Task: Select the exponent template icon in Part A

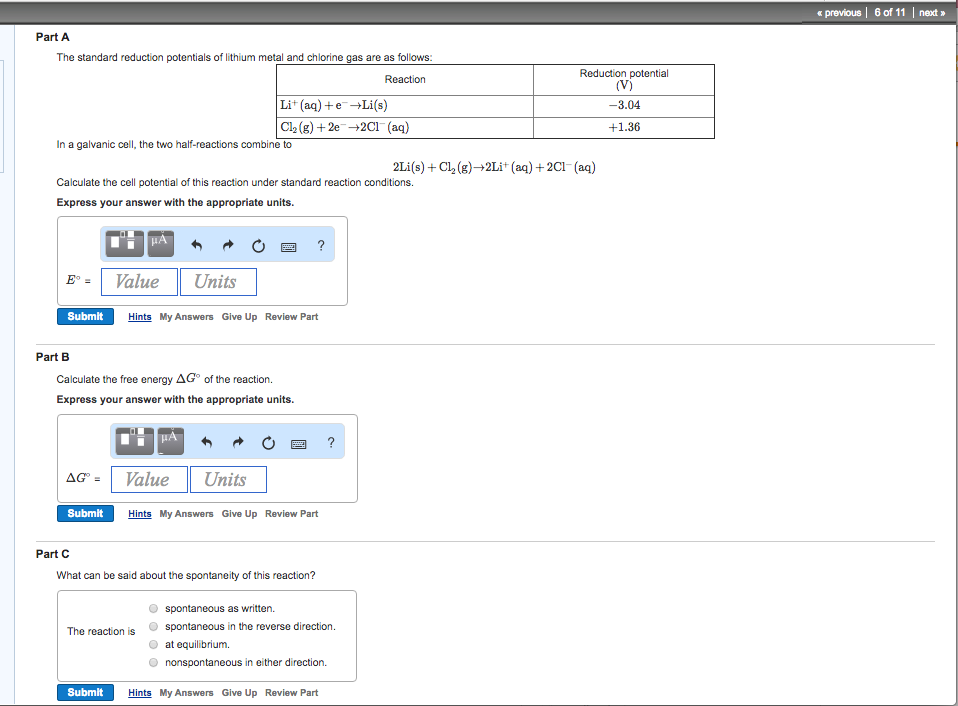Action: [122, 242]
